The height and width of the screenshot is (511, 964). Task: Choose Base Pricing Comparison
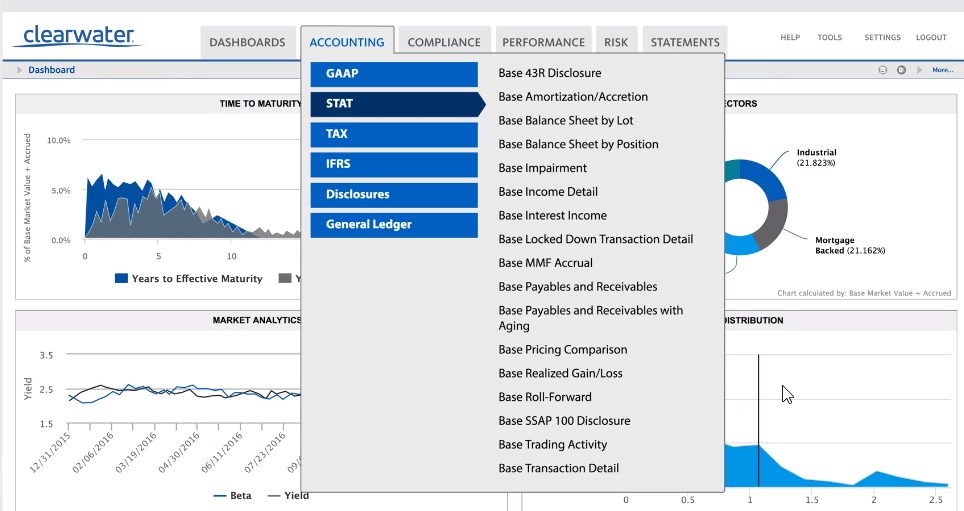[x=563, y=350]
